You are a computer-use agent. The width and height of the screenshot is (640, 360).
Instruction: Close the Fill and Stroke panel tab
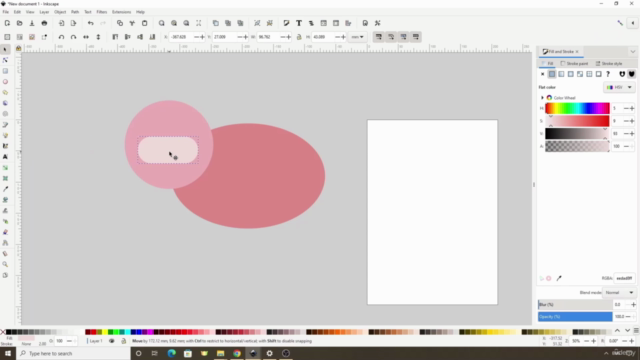point(577,52)
